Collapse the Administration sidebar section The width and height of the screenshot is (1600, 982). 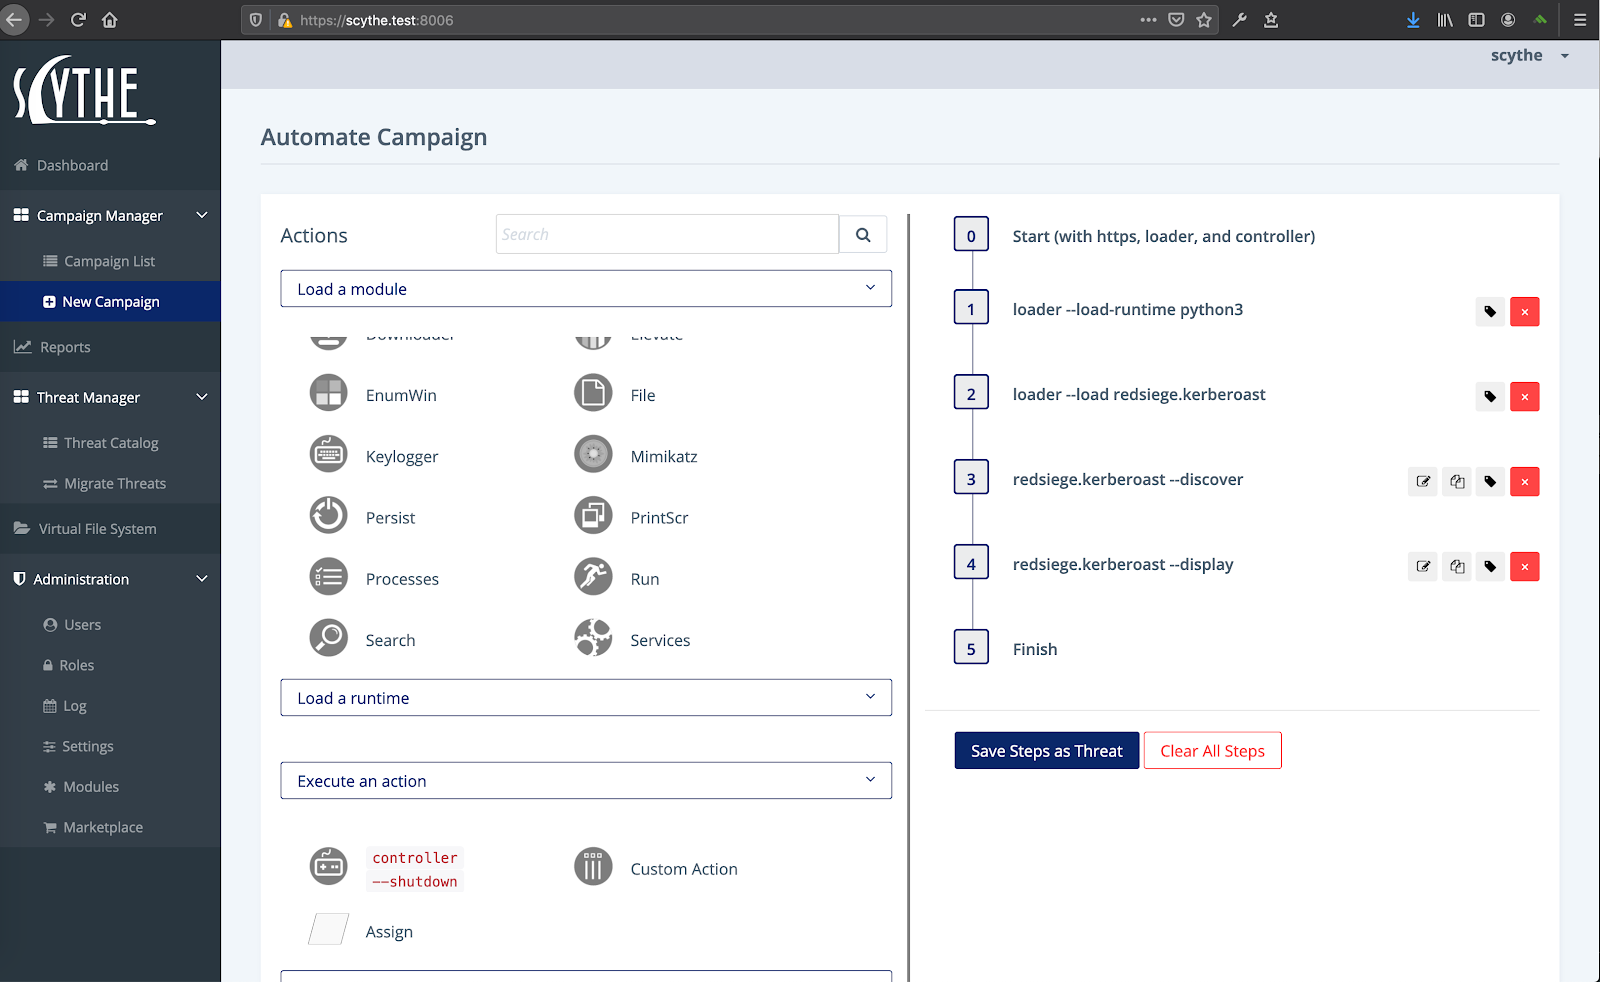tap(110, 579)
